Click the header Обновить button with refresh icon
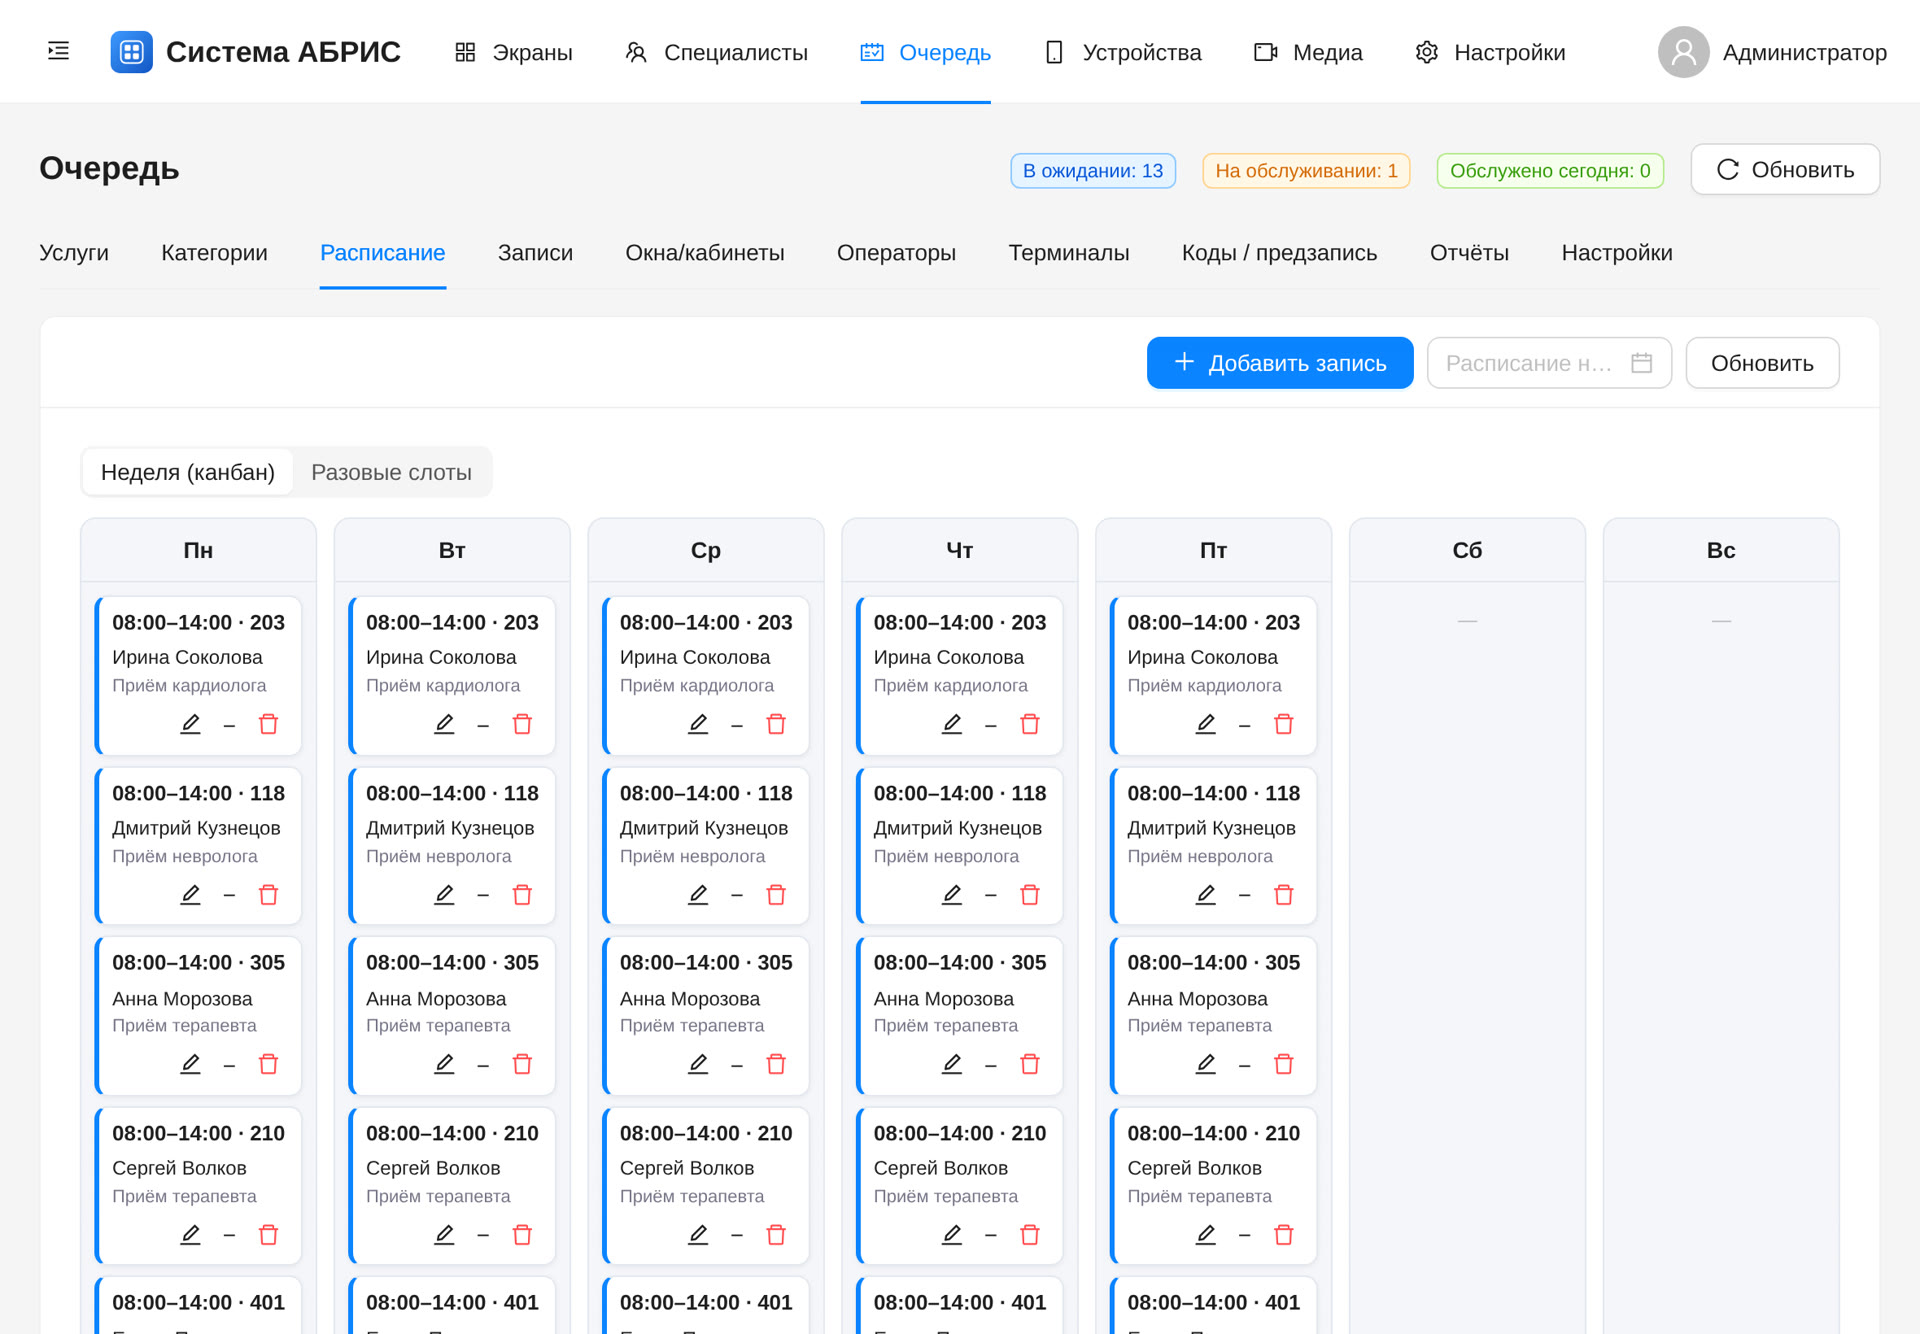Image resolution: width=1920 pixels, height=1334 pixels. point(1785,170)
